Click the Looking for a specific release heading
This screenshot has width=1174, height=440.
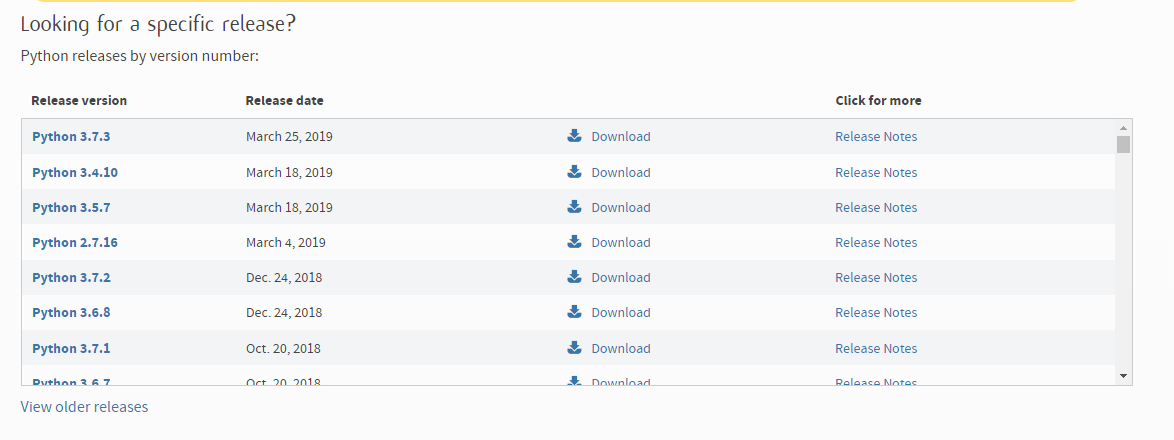[158, 24]
